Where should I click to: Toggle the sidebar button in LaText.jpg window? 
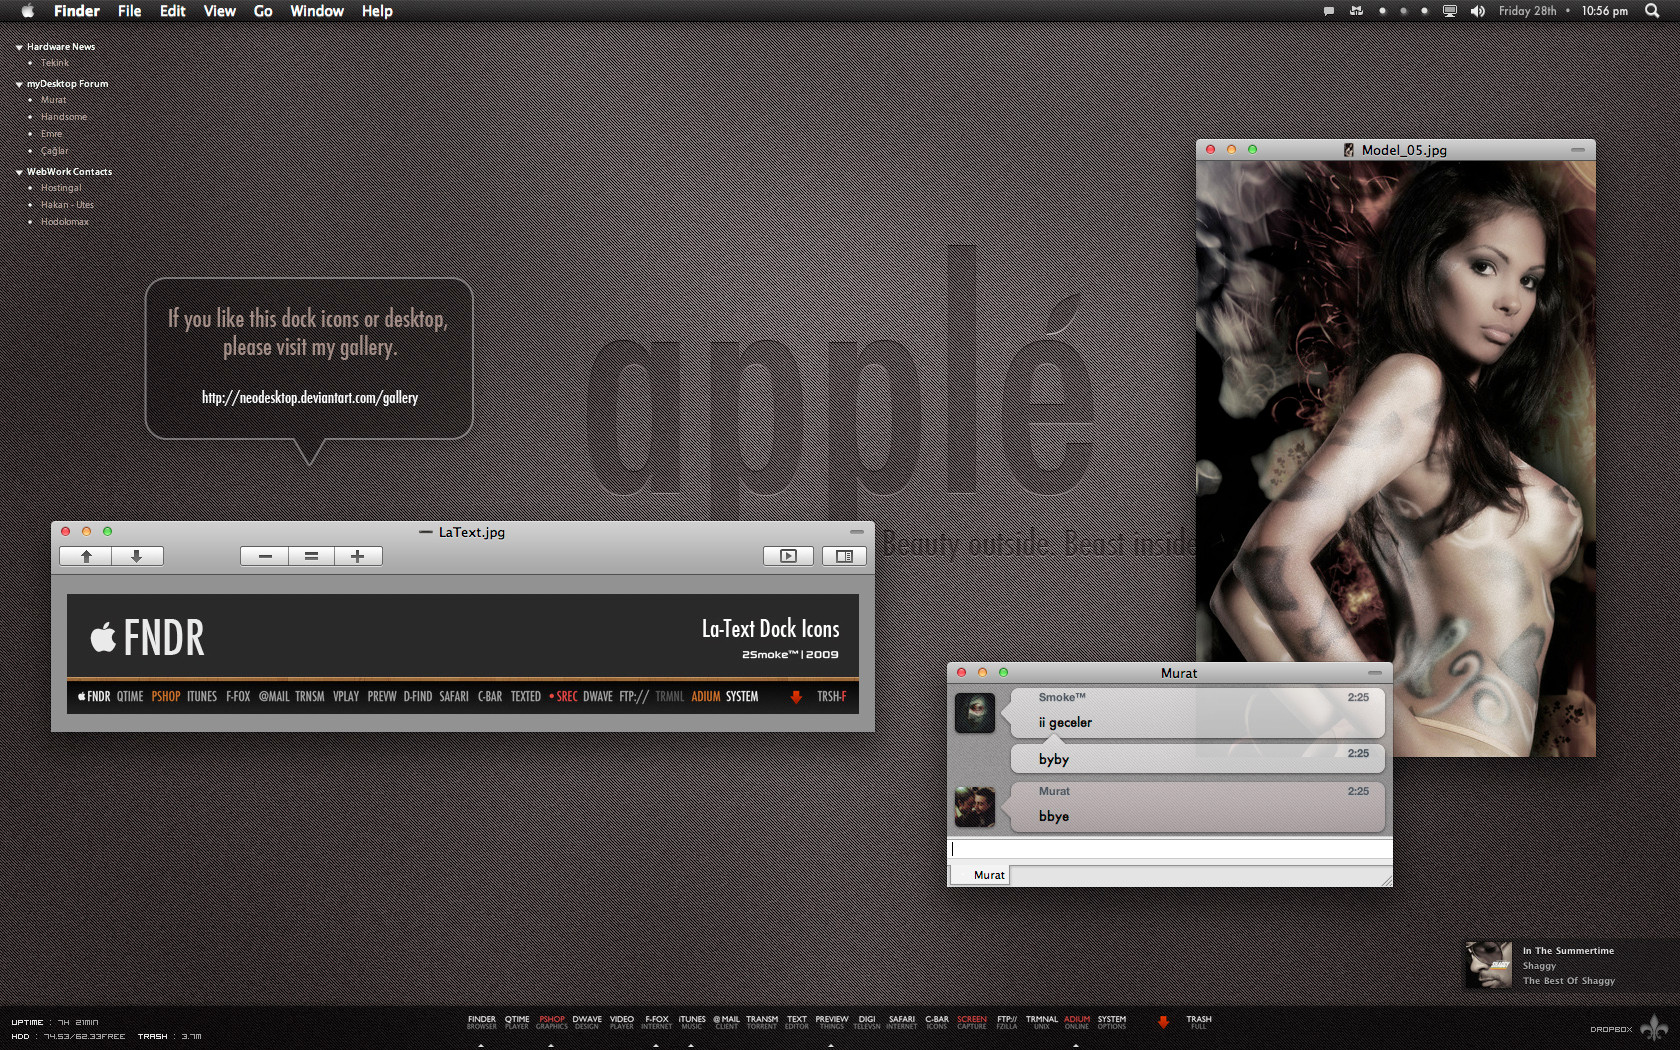[844, 556]
